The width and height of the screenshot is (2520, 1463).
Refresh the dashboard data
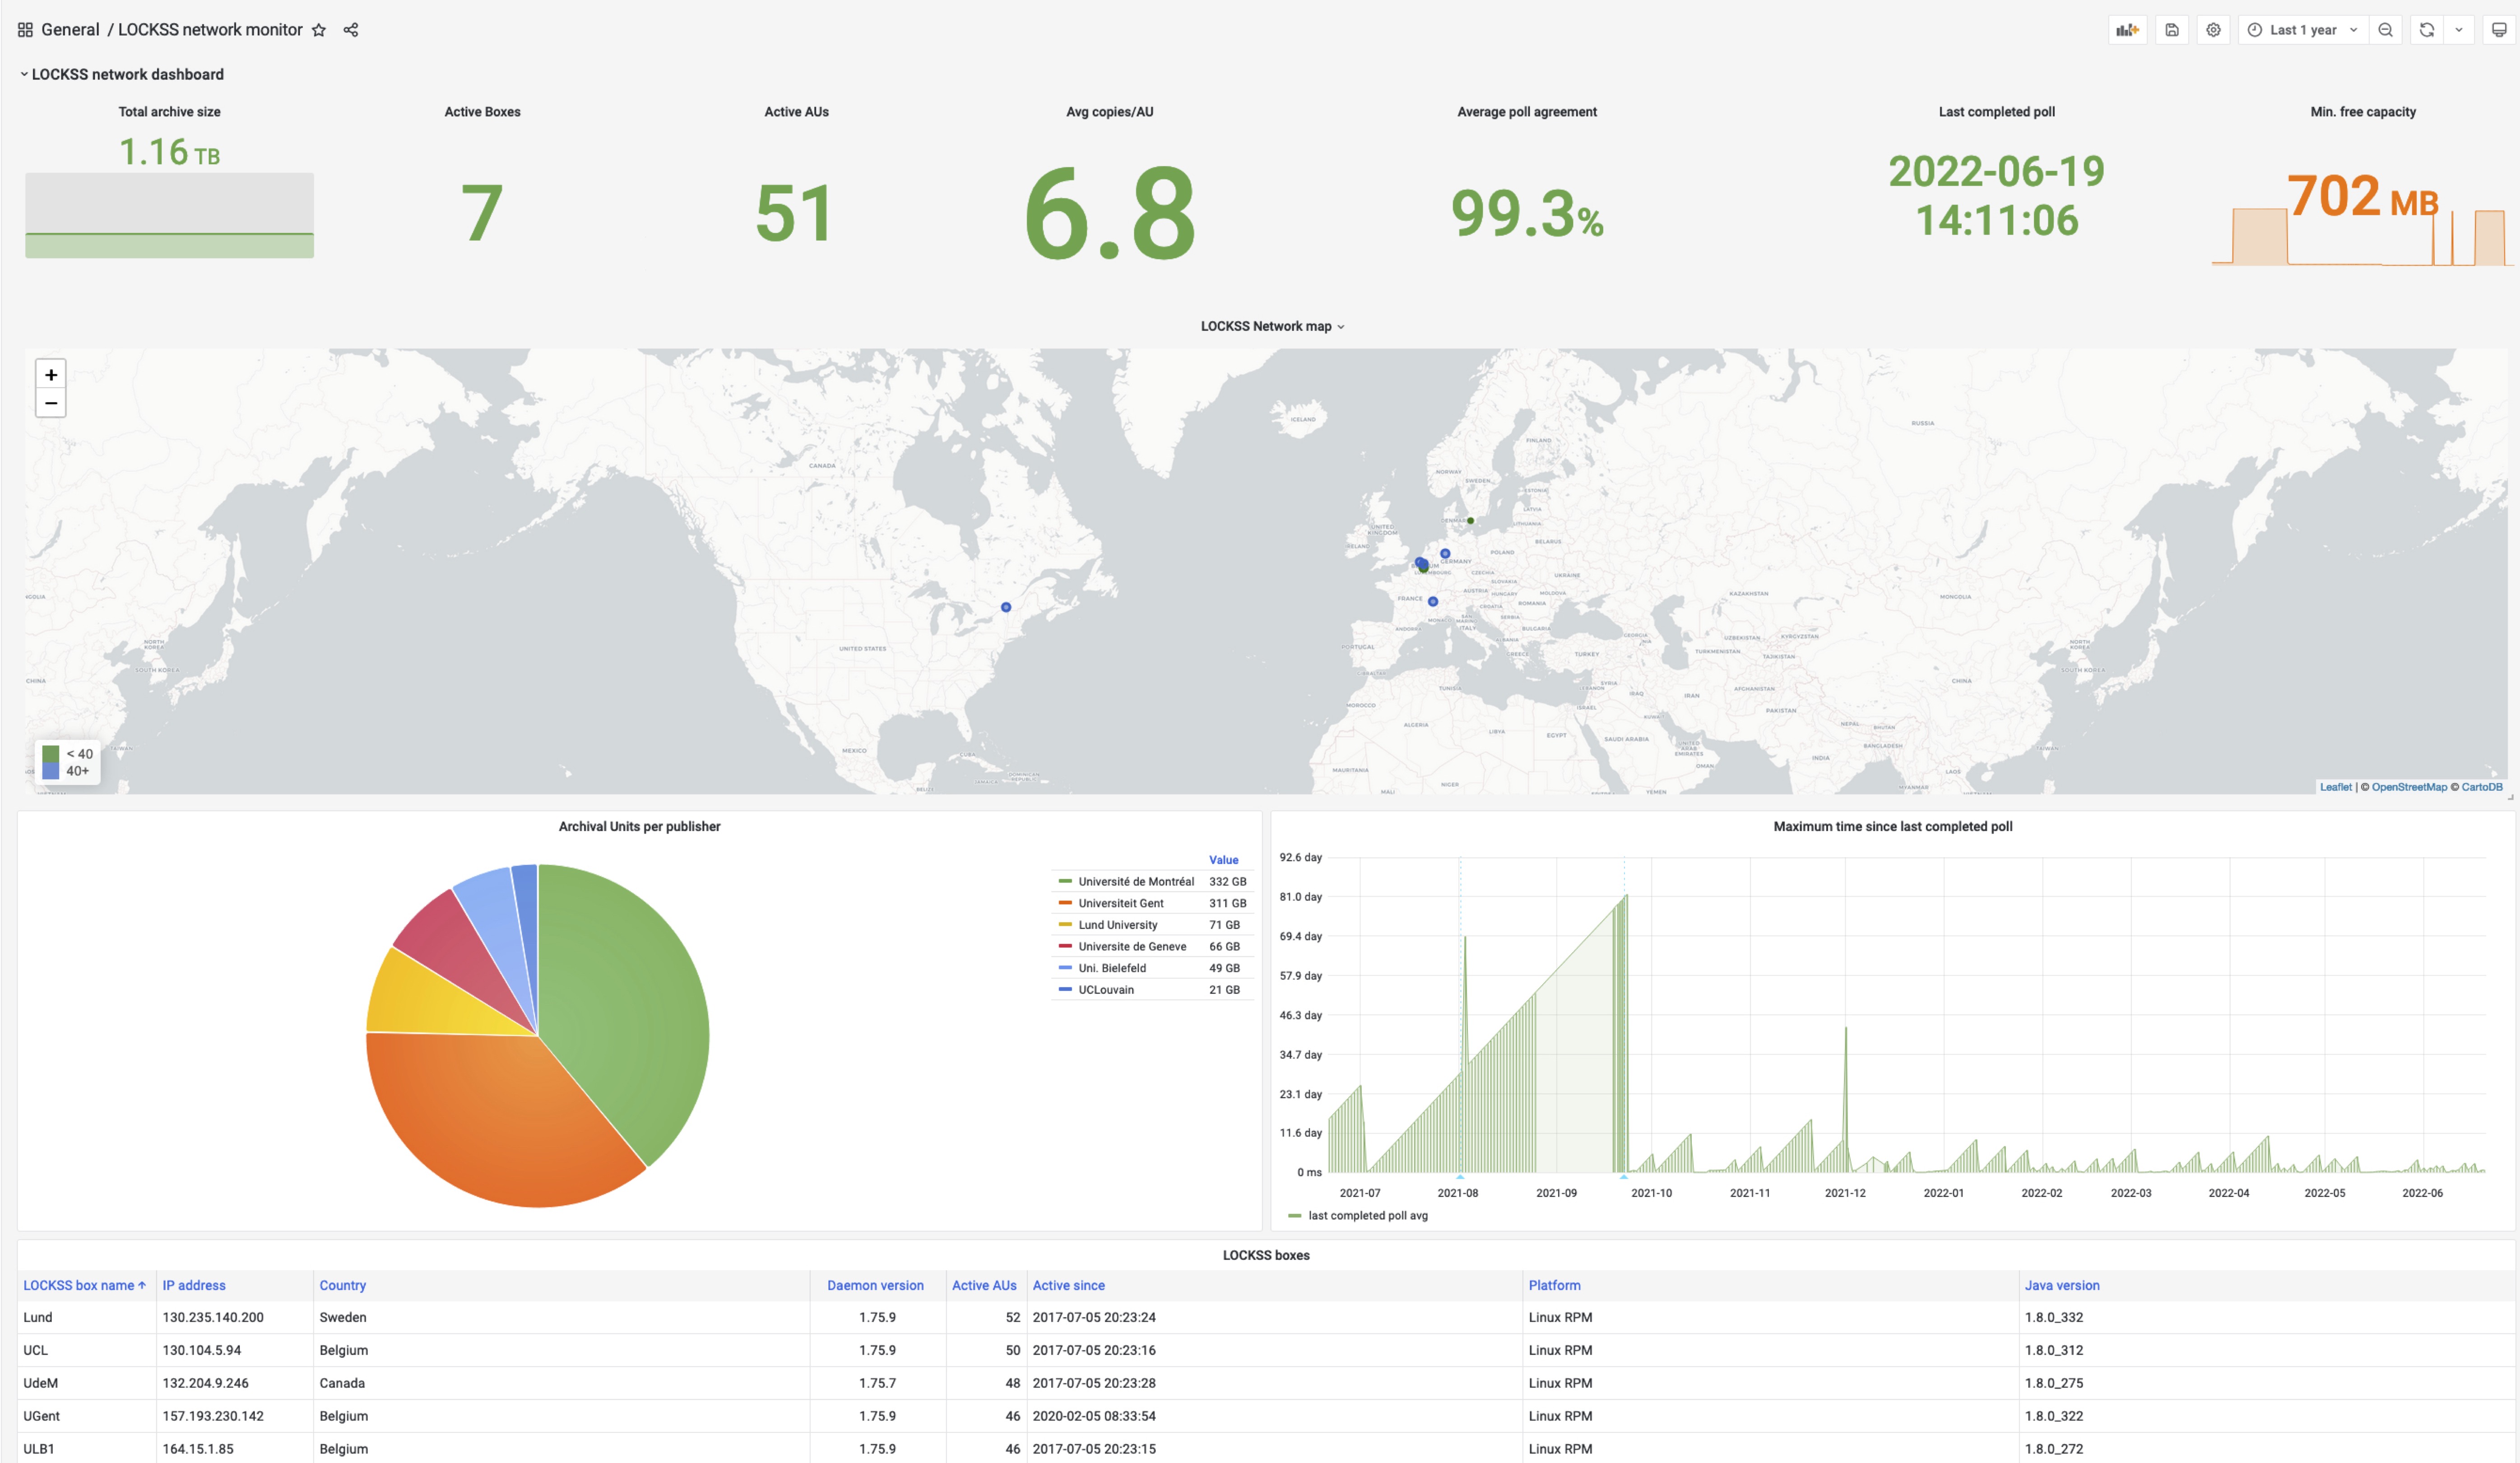coord(2426,29)
